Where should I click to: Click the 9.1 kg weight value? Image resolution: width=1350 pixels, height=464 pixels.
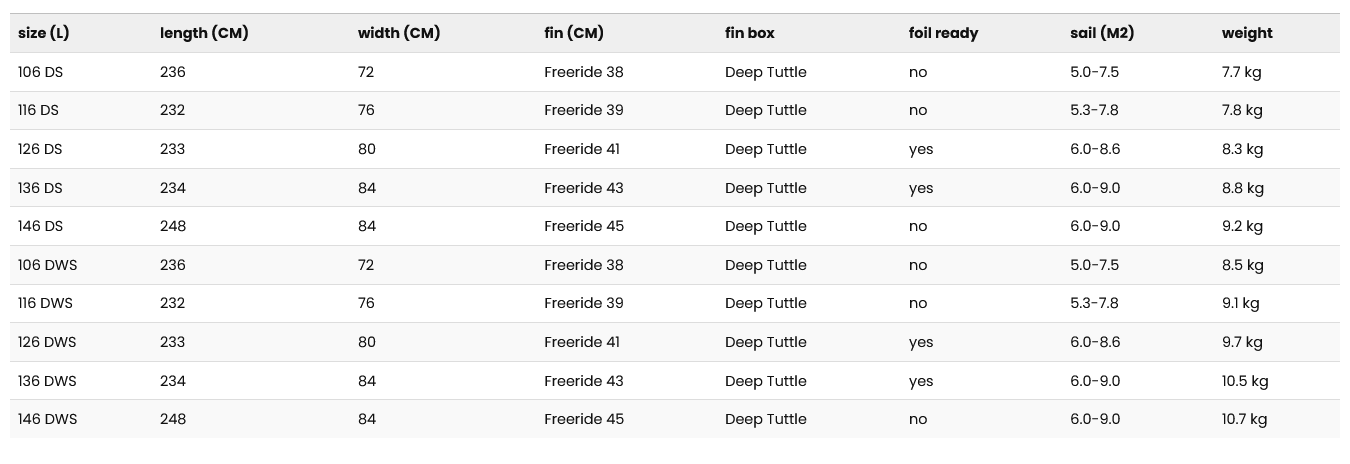pos(1240,303)
